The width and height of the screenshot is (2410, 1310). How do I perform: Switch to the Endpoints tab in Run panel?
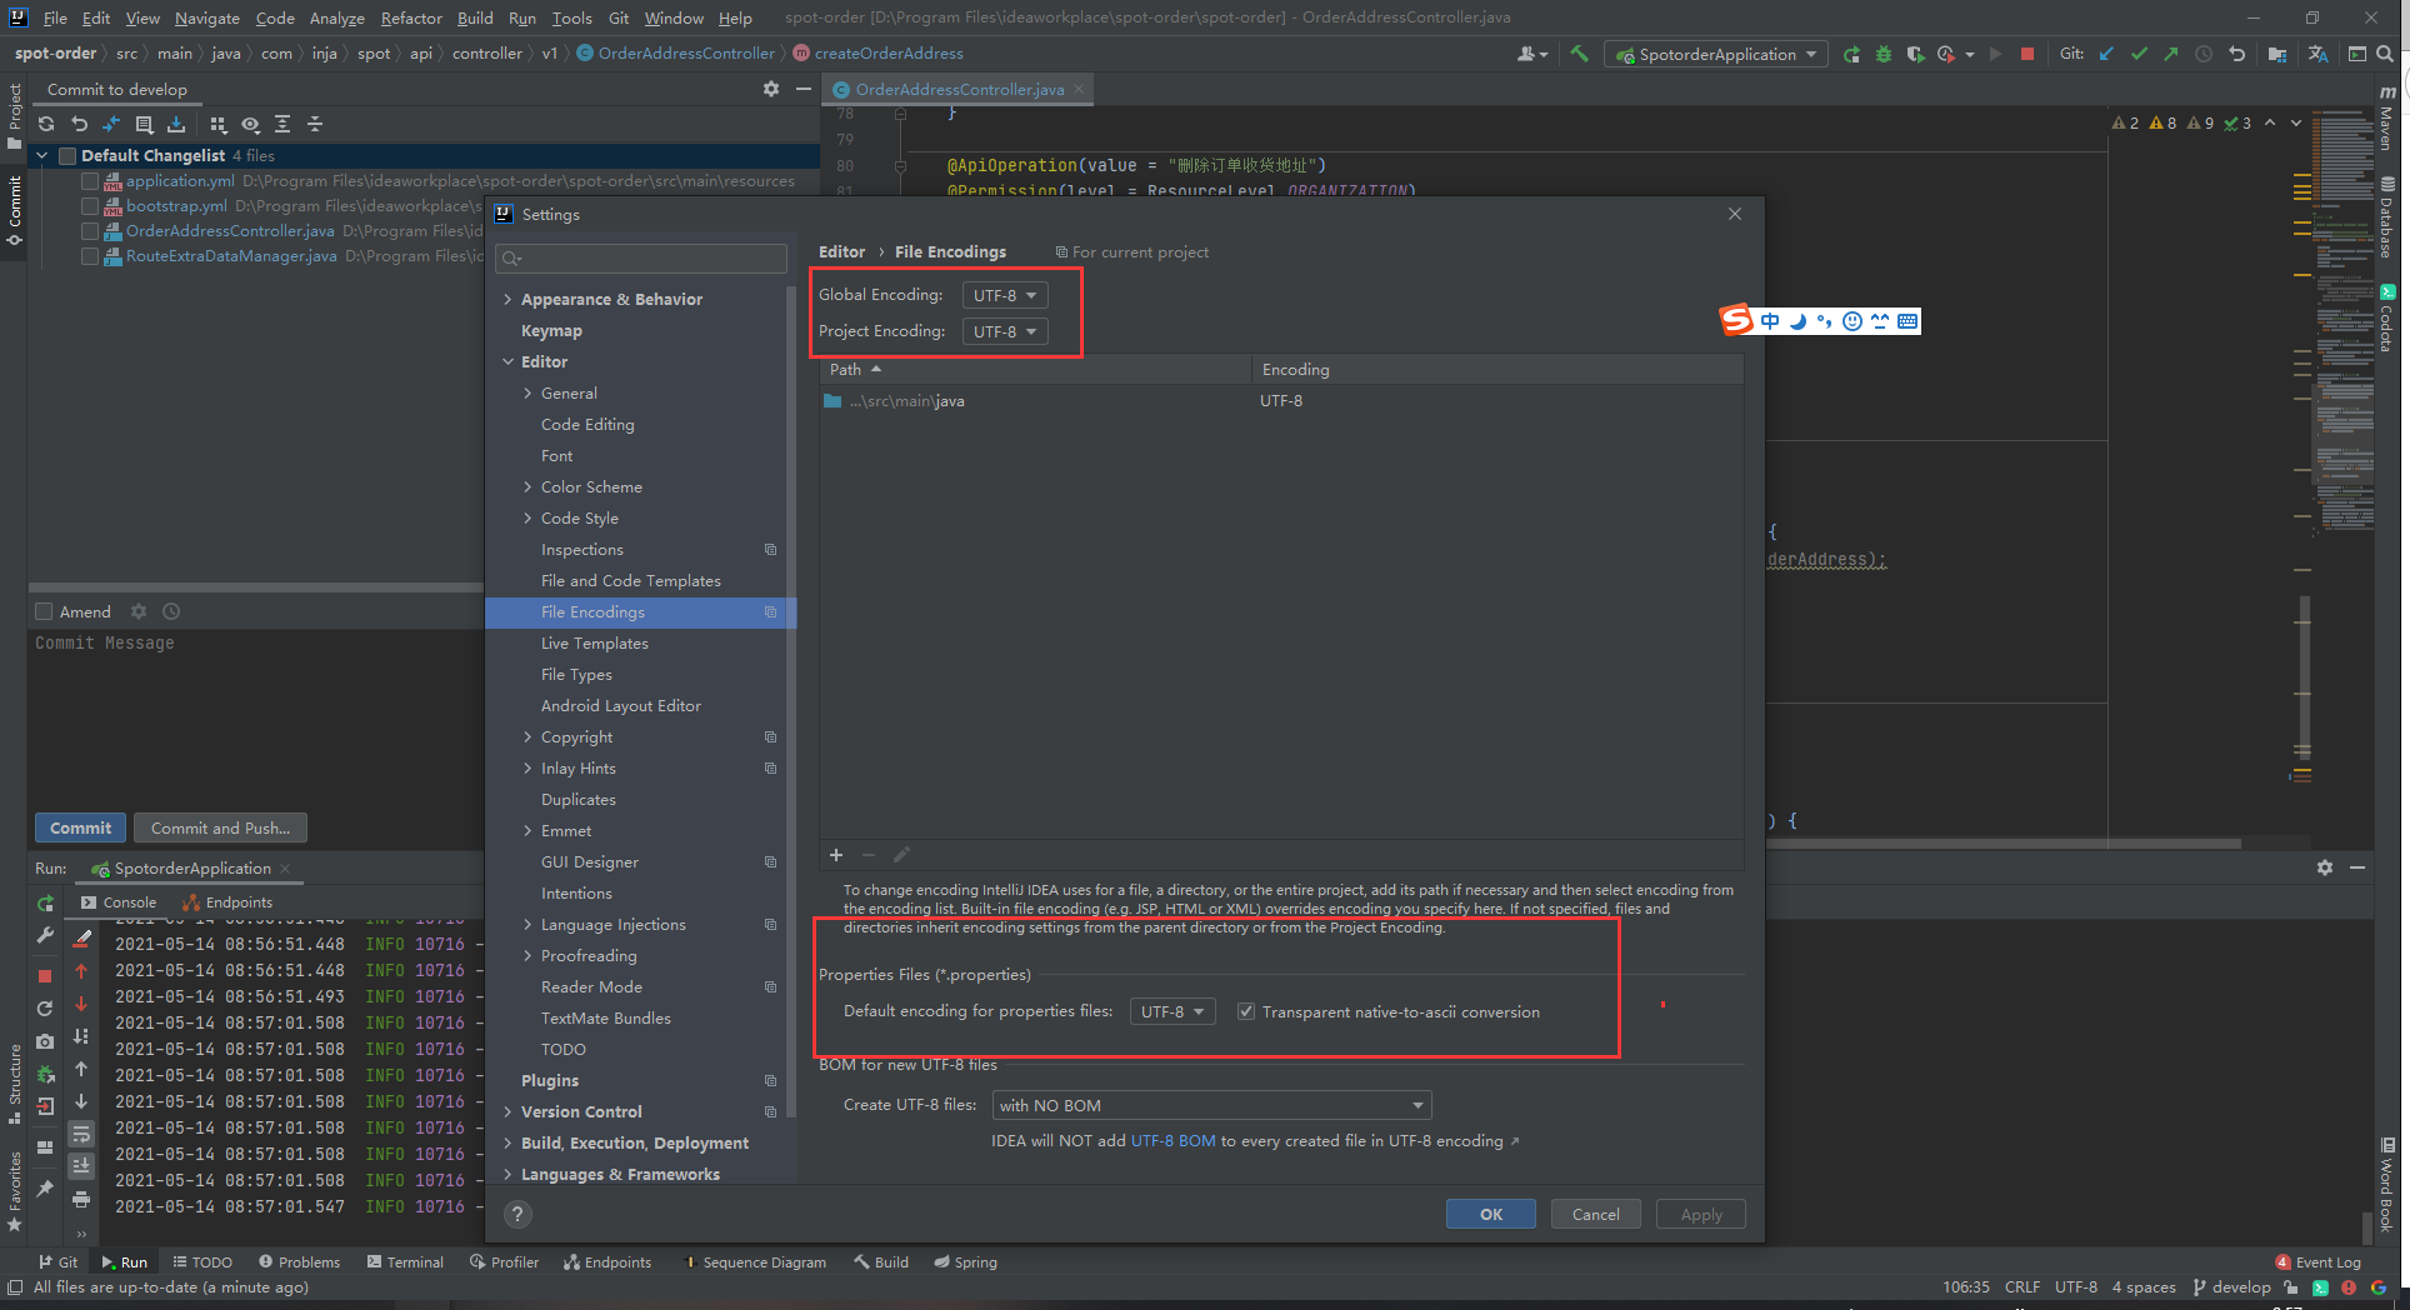(227, 902)
